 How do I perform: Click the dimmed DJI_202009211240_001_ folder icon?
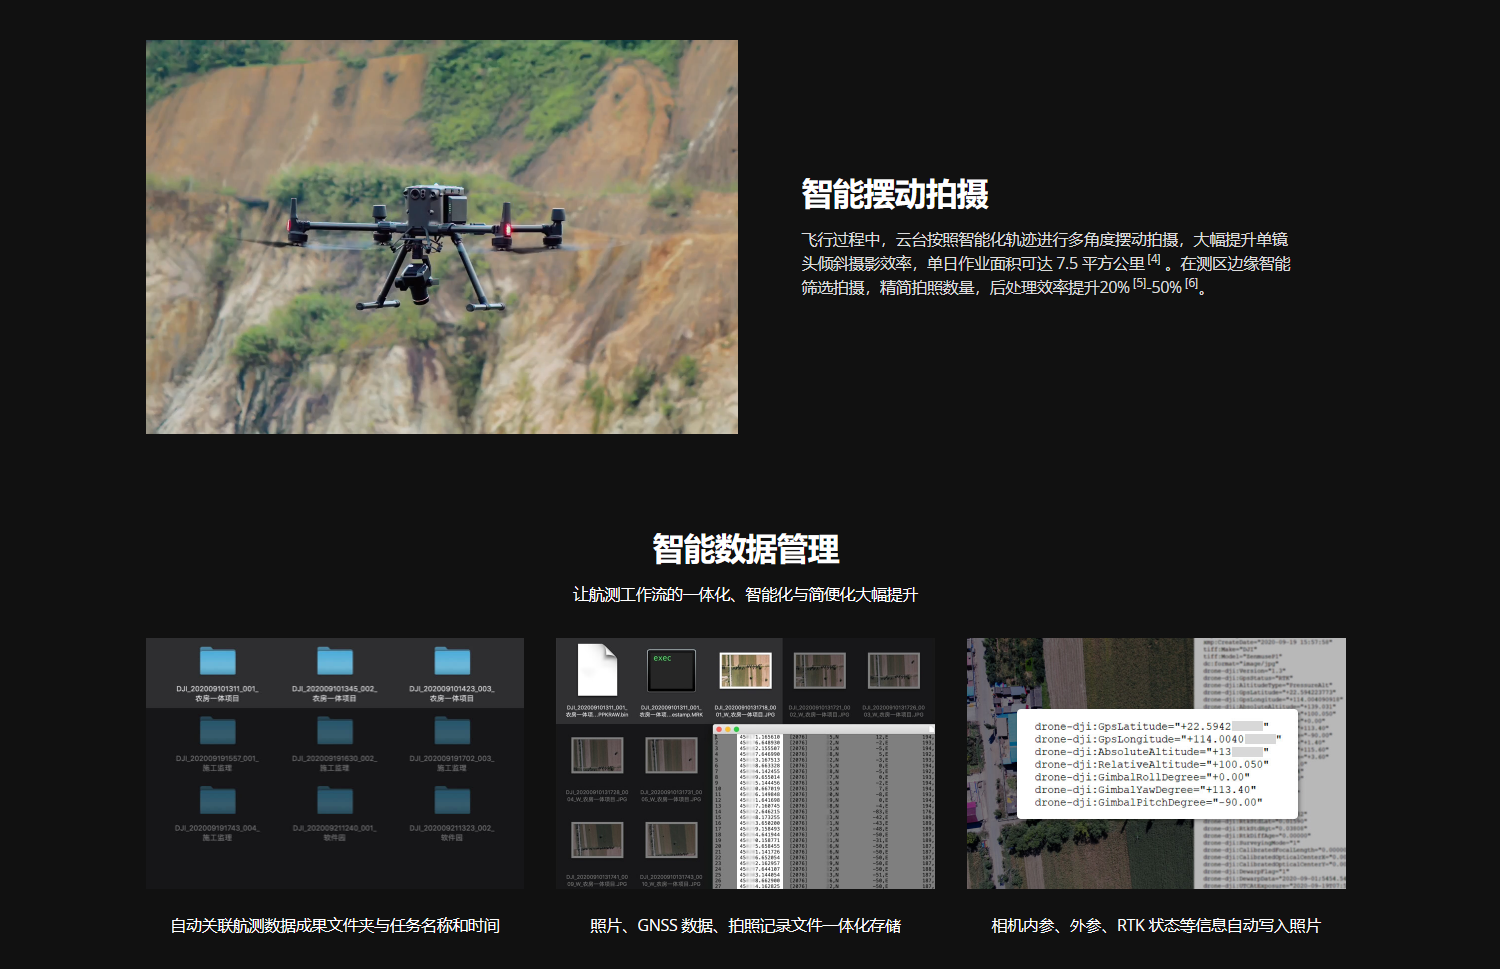click(335, 801)
